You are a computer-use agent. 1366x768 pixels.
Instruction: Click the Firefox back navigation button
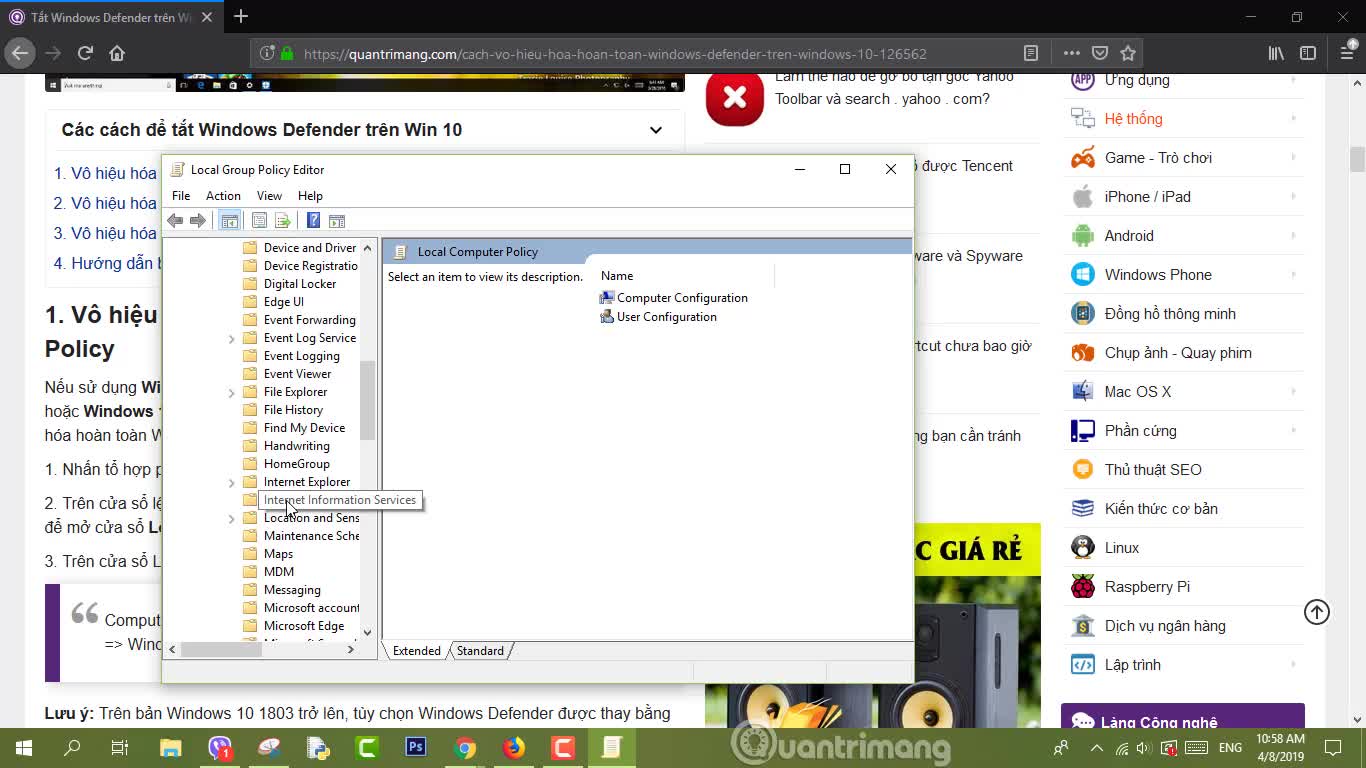(21, 53)
